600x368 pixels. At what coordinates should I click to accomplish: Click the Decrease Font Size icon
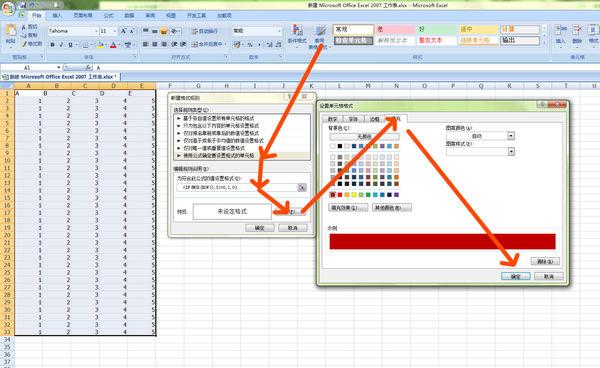coord(132,31)
